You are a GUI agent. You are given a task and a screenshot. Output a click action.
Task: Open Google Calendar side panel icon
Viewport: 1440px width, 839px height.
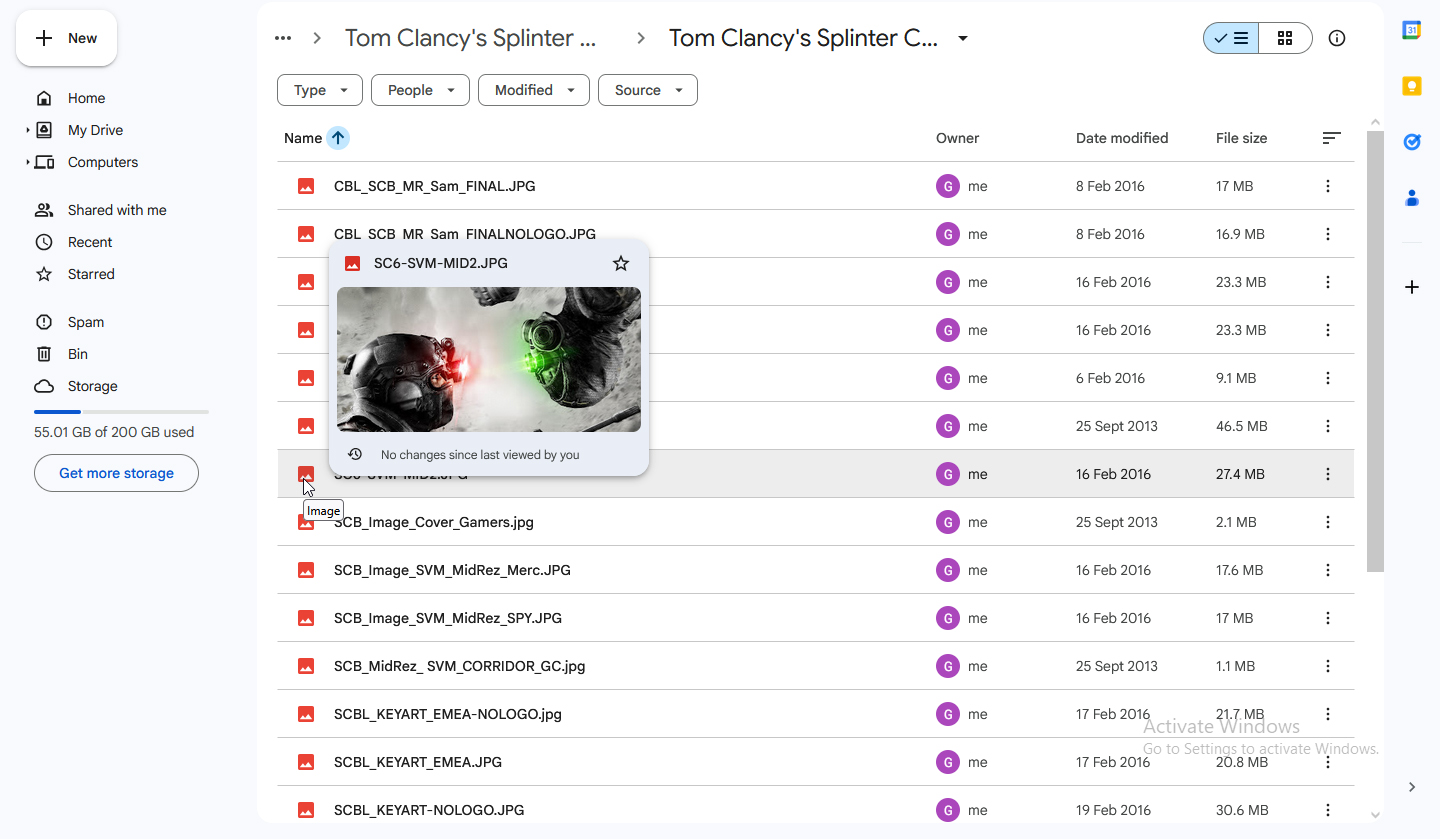[1412, 30]
